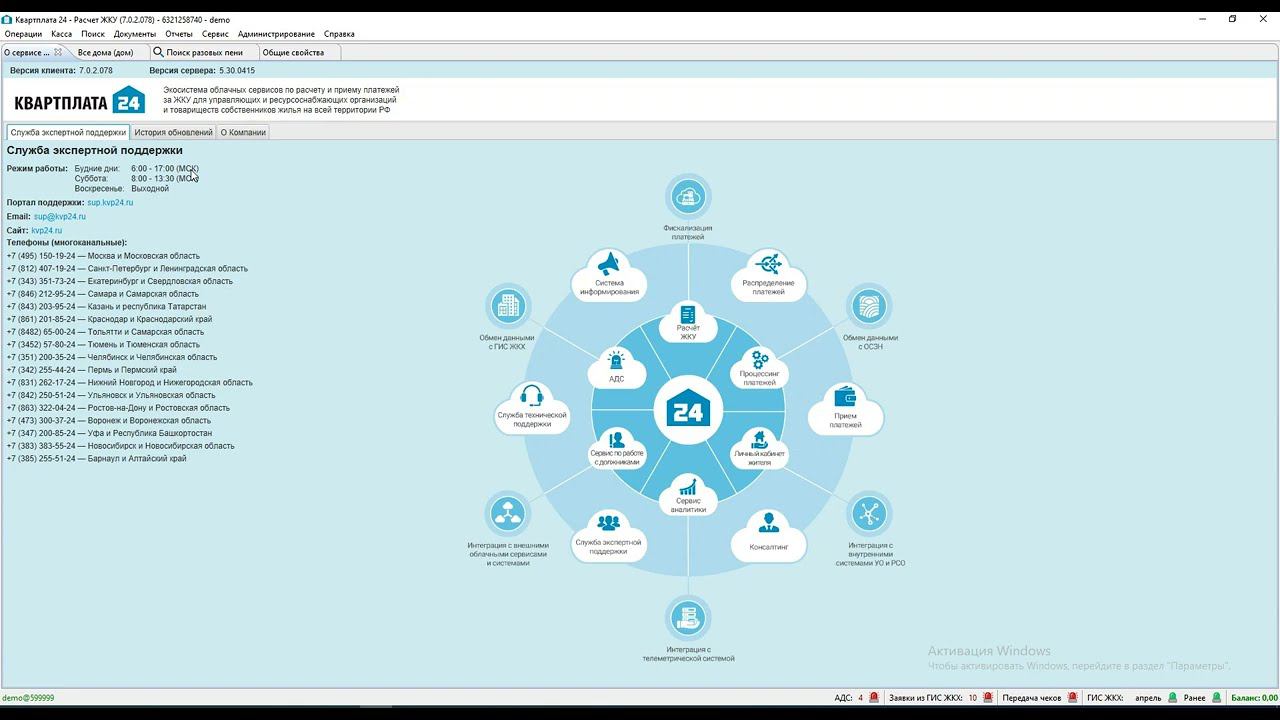Click the Сервис аналитики chart icon
This screenshot has height=720, width=1280.
pyautogui.click(x=688, y=487)
